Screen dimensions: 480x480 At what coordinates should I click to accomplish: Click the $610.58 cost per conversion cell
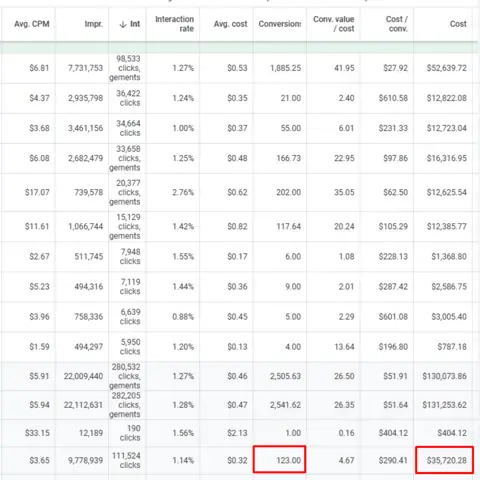(x=393, y=98)
